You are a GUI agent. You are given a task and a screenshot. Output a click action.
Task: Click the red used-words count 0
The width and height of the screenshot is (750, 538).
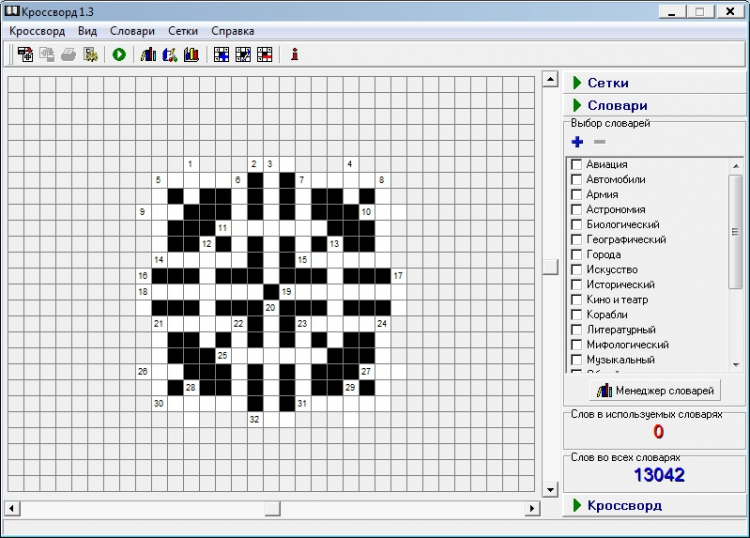tap(659, 432)
